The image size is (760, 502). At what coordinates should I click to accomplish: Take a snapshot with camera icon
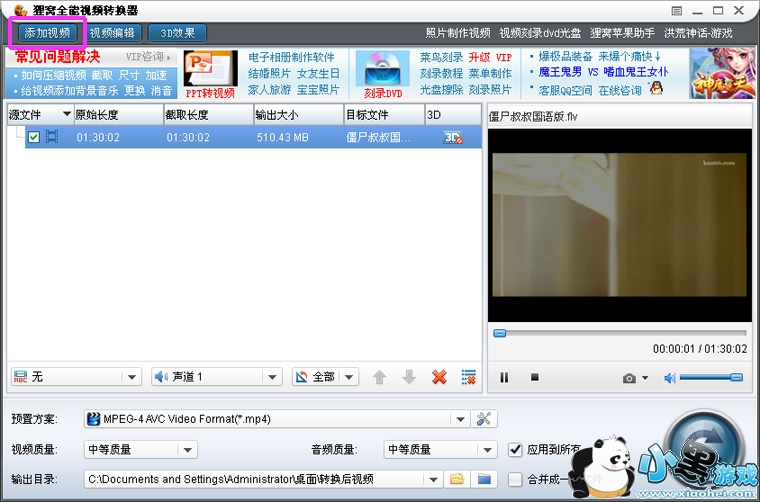[x=629, y=378]
